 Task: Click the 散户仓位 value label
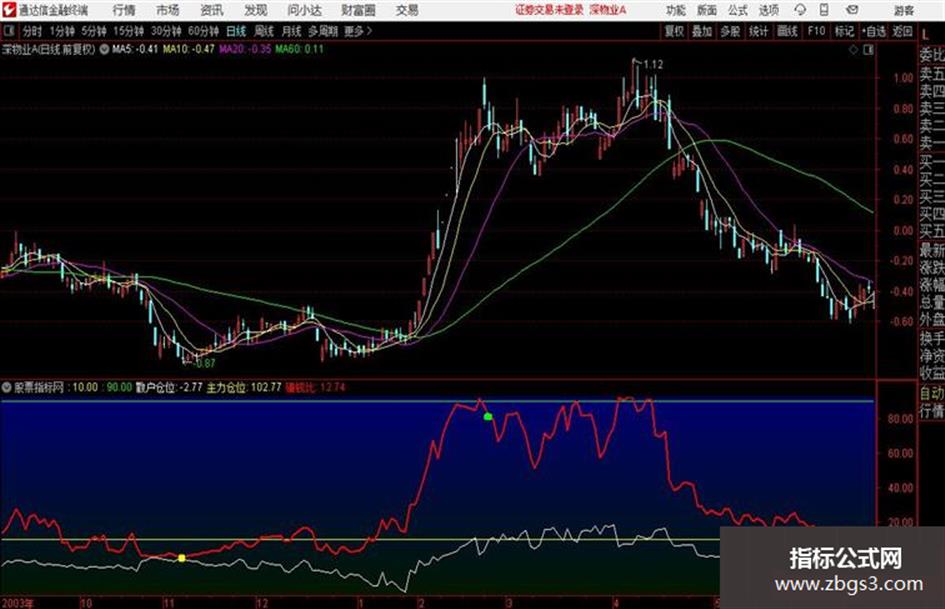[x=169, y=387]
